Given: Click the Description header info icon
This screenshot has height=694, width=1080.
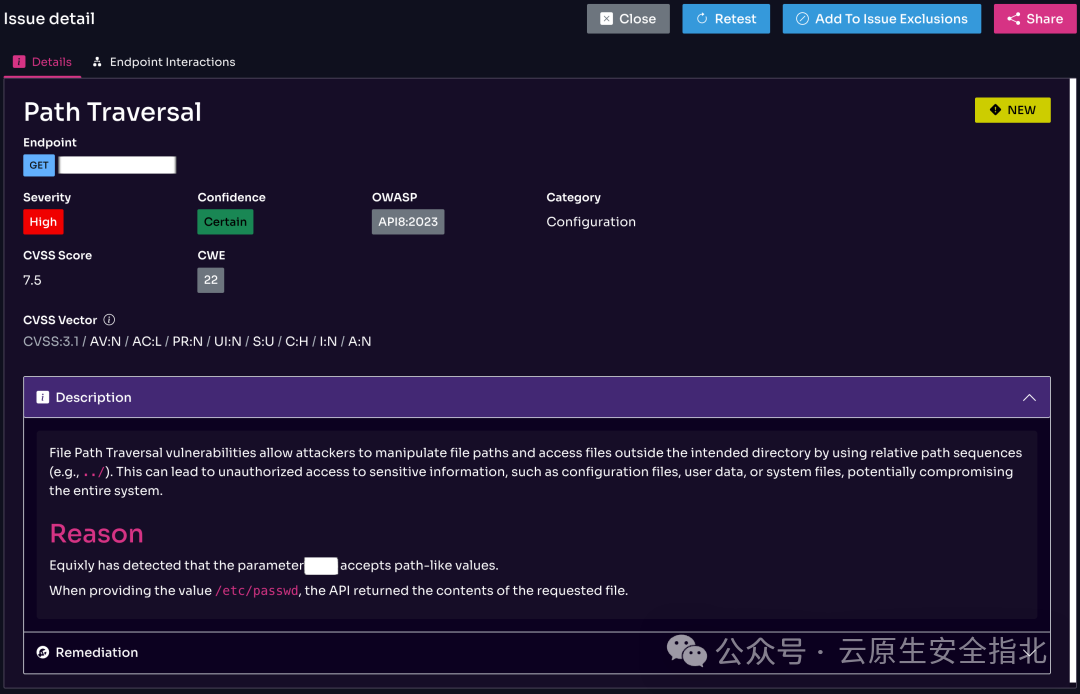Looking at the screenshot, I should pos(43,397).
